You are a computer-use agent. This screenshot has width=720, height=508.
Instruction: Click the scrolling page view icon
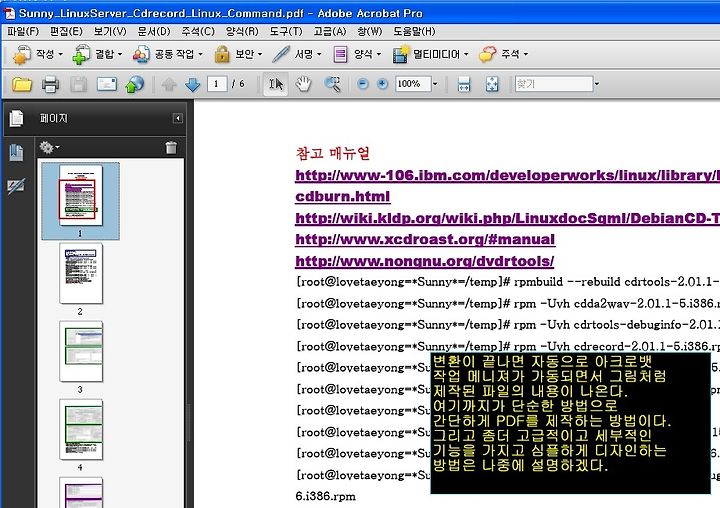(464, 84)
